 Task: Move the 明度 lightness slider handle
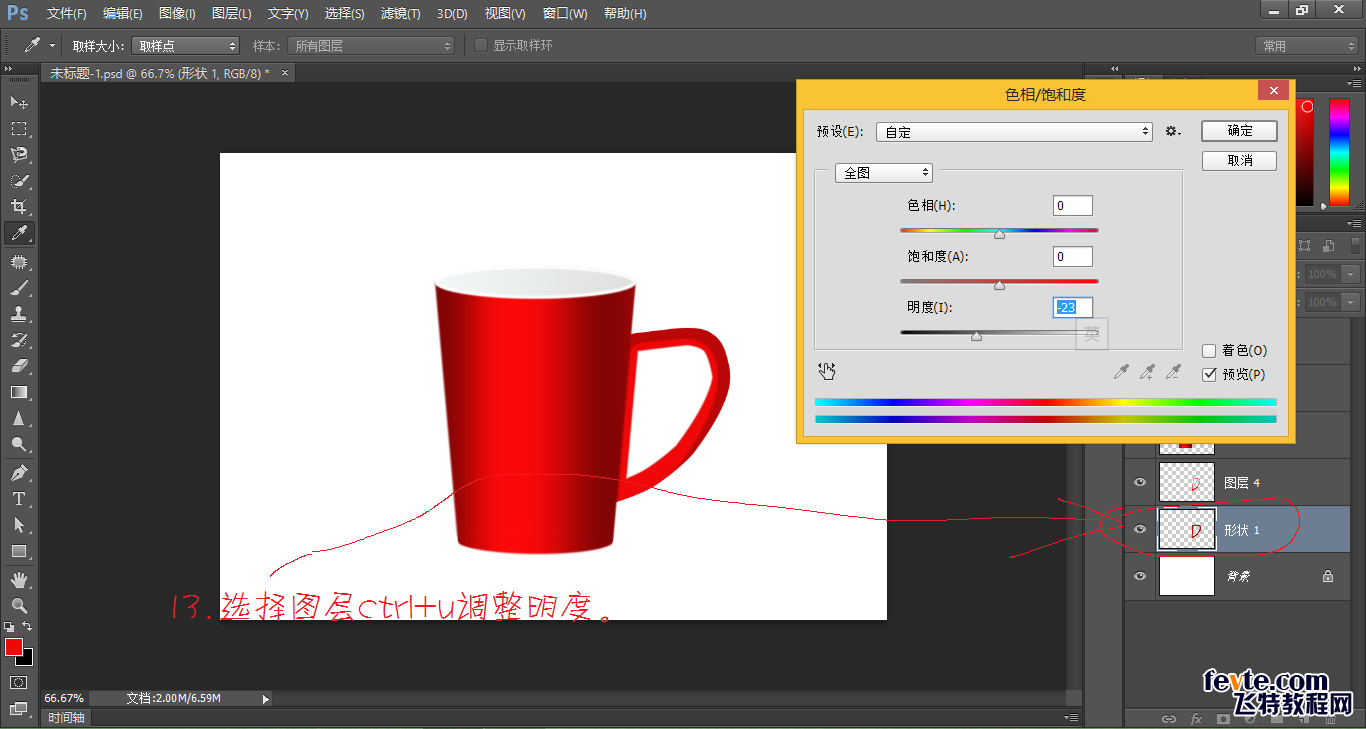[x=977, y=336]
